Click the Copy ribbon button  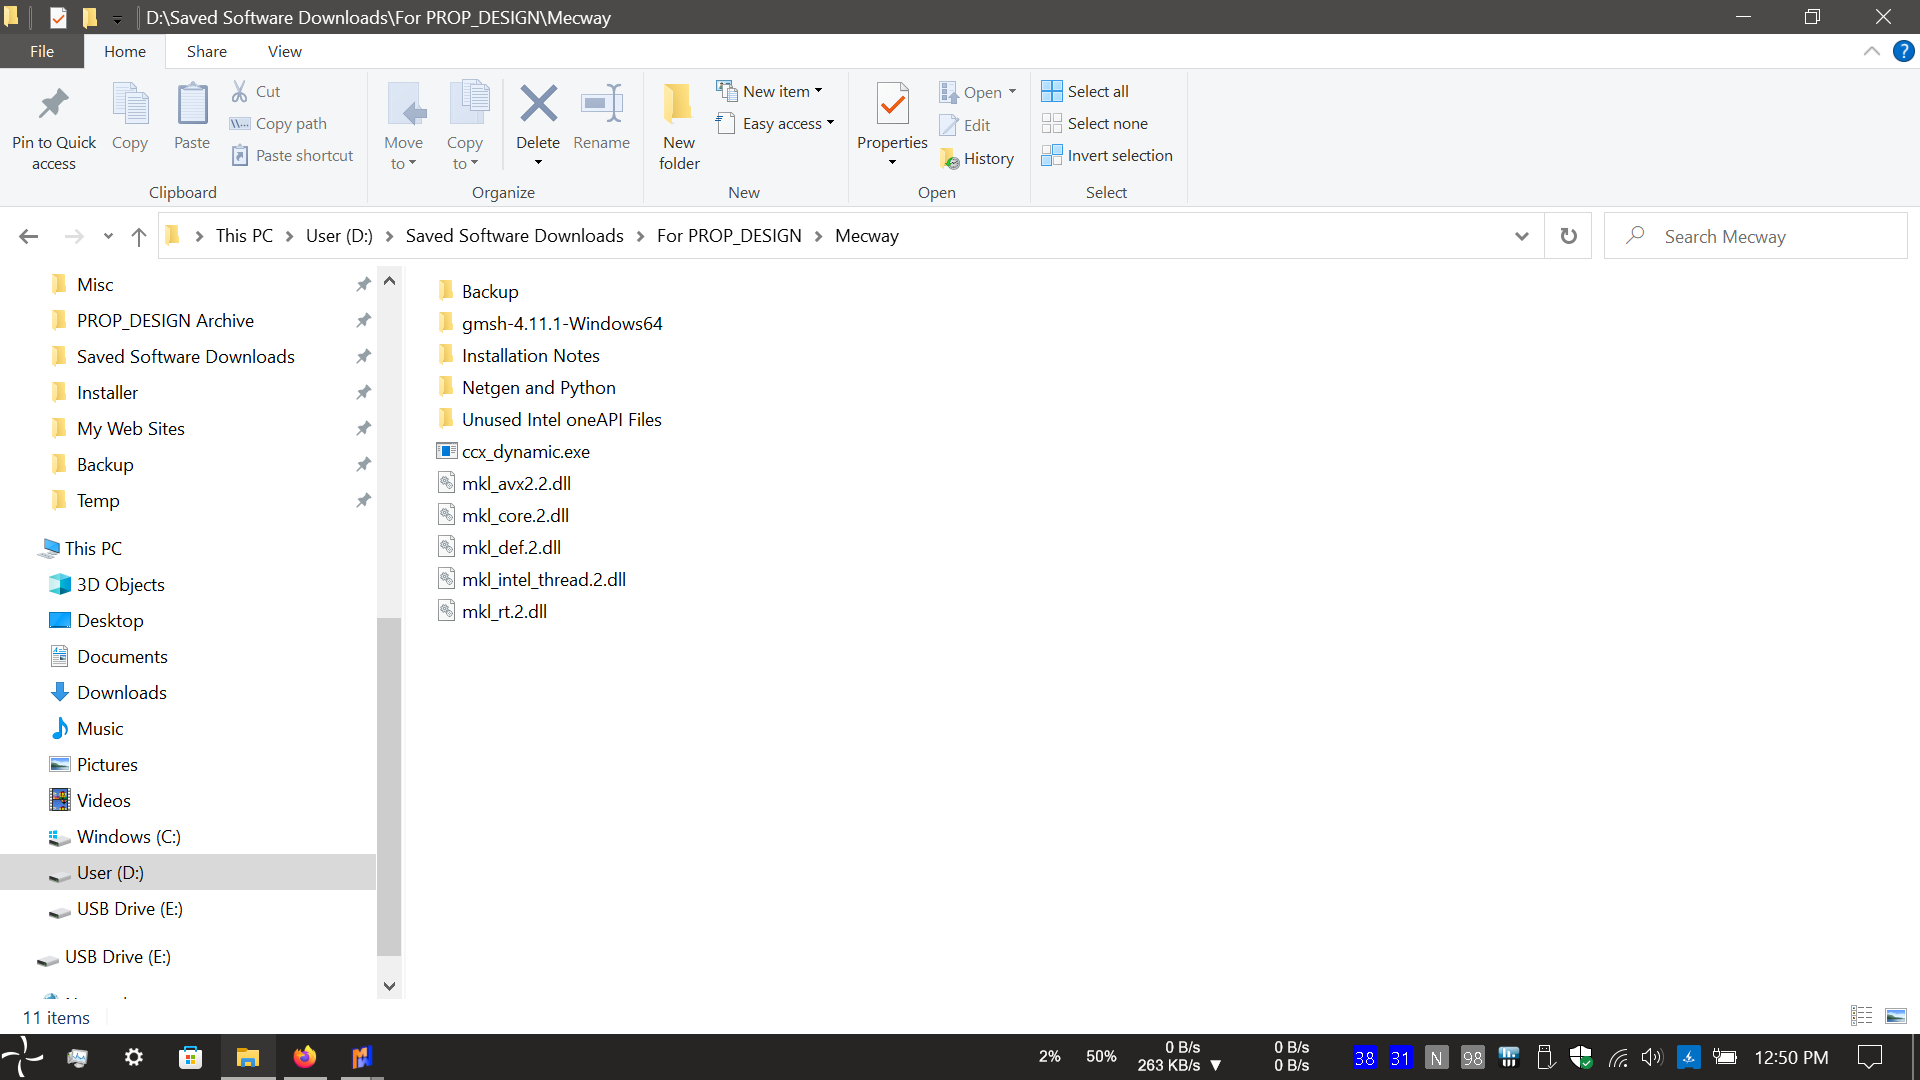(130, 117)
